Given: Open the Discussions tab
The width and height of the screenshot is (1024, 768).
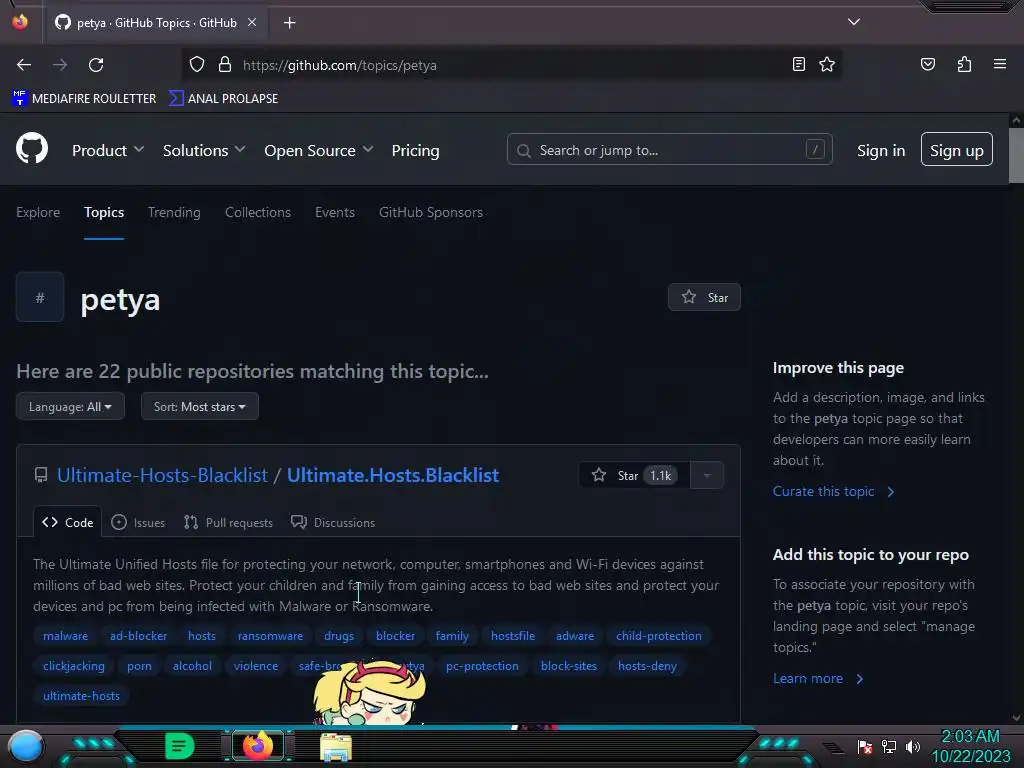Looking at the screenshot, I should coord(333,522).
